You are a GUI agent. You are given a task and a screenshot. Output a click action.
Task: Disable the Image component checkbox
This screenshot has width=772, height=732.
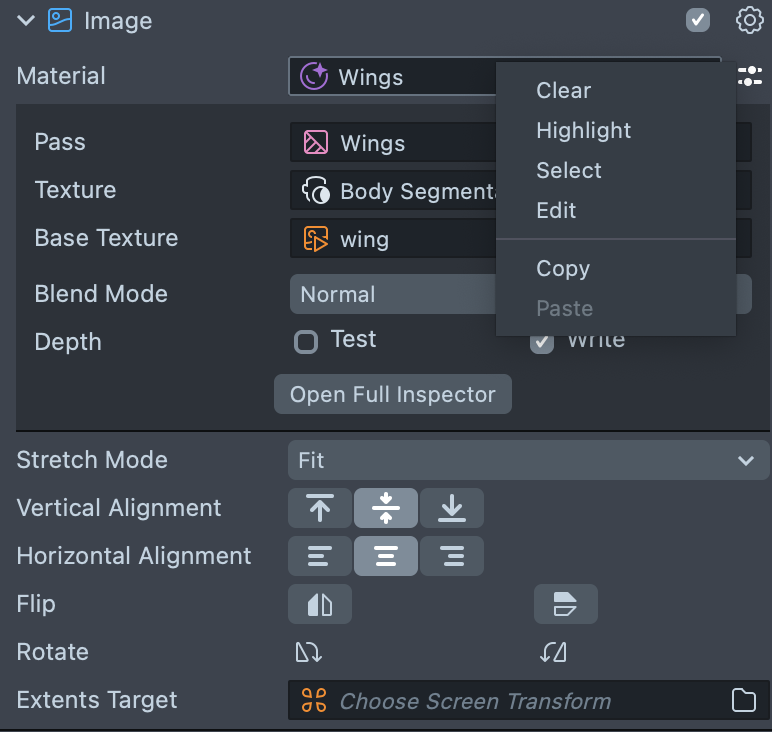(x=698, y=20)
